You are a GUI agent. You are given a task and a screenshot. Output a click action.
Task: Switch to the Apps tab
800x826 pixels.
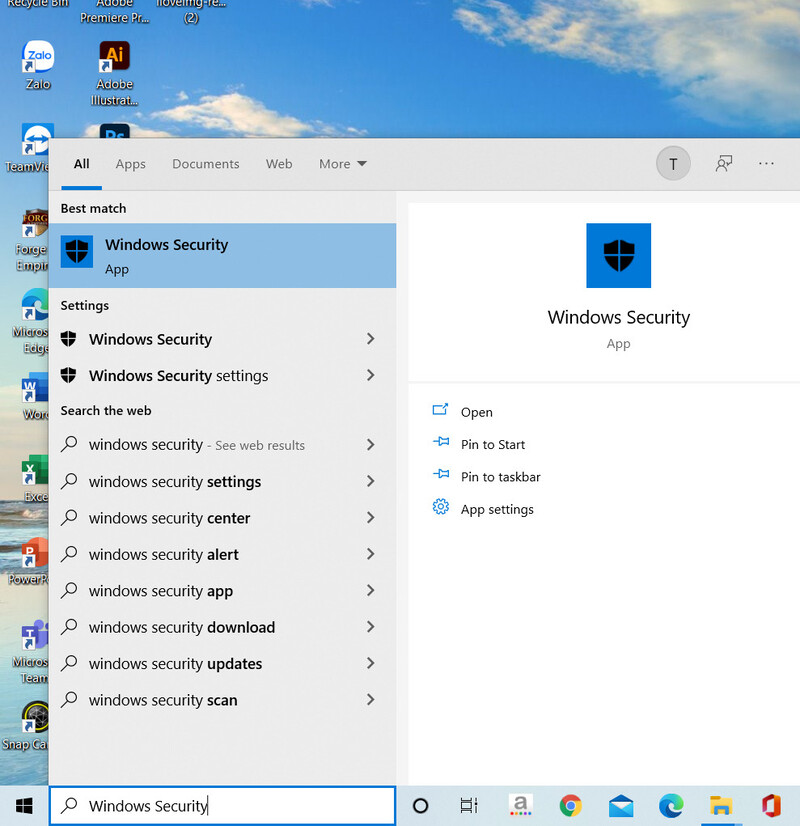point(131,164)
